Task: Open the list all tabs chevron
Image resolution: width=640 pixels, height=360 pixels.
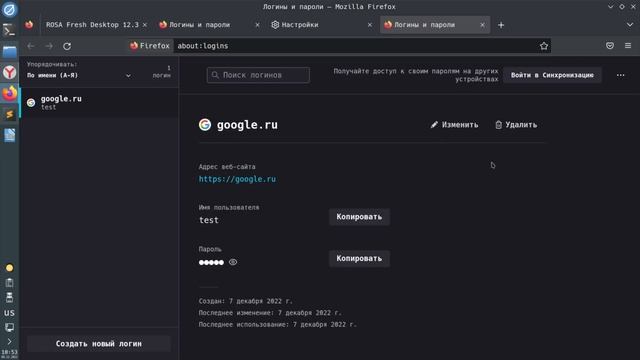Action: 630,25
